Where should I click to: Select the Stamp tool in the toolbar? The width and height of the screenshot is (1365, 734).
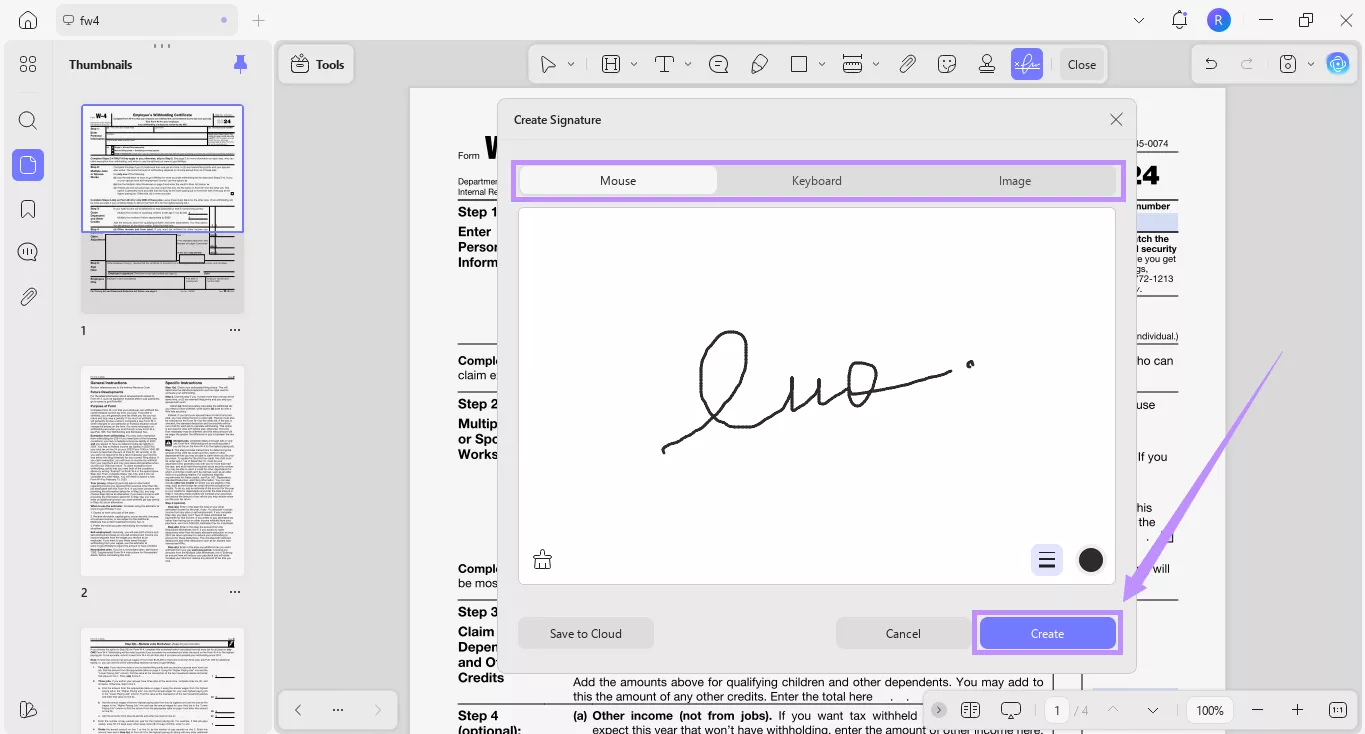tap(987, 63)
